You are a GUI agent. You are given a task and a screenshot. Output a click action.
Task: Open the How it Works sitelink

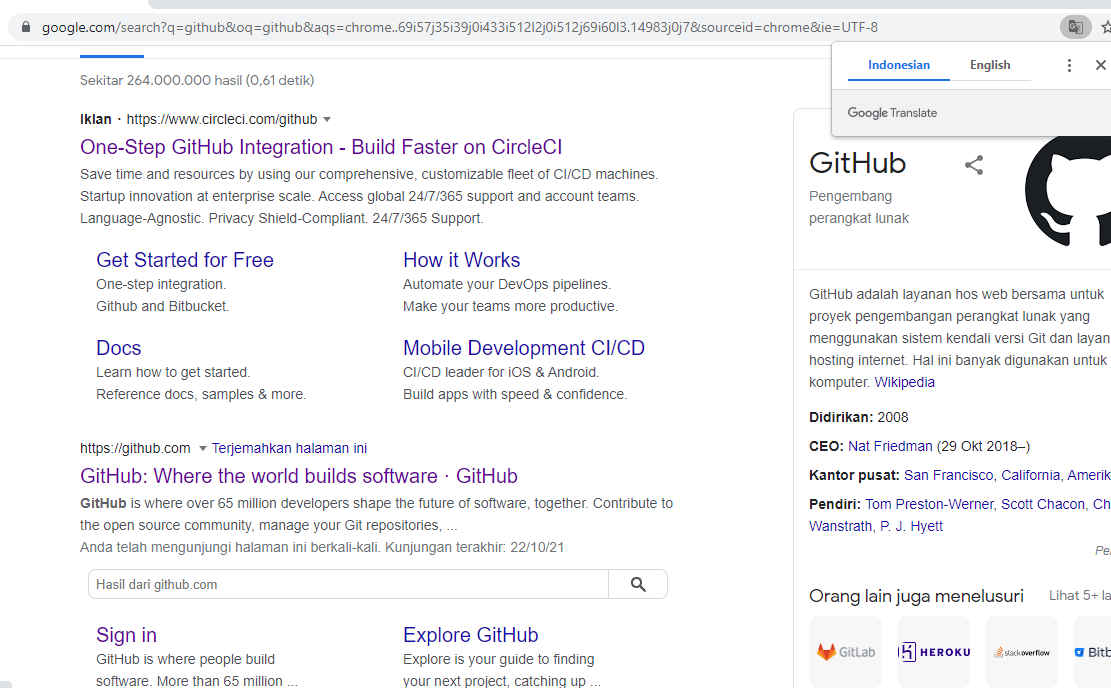pos(461,260)
